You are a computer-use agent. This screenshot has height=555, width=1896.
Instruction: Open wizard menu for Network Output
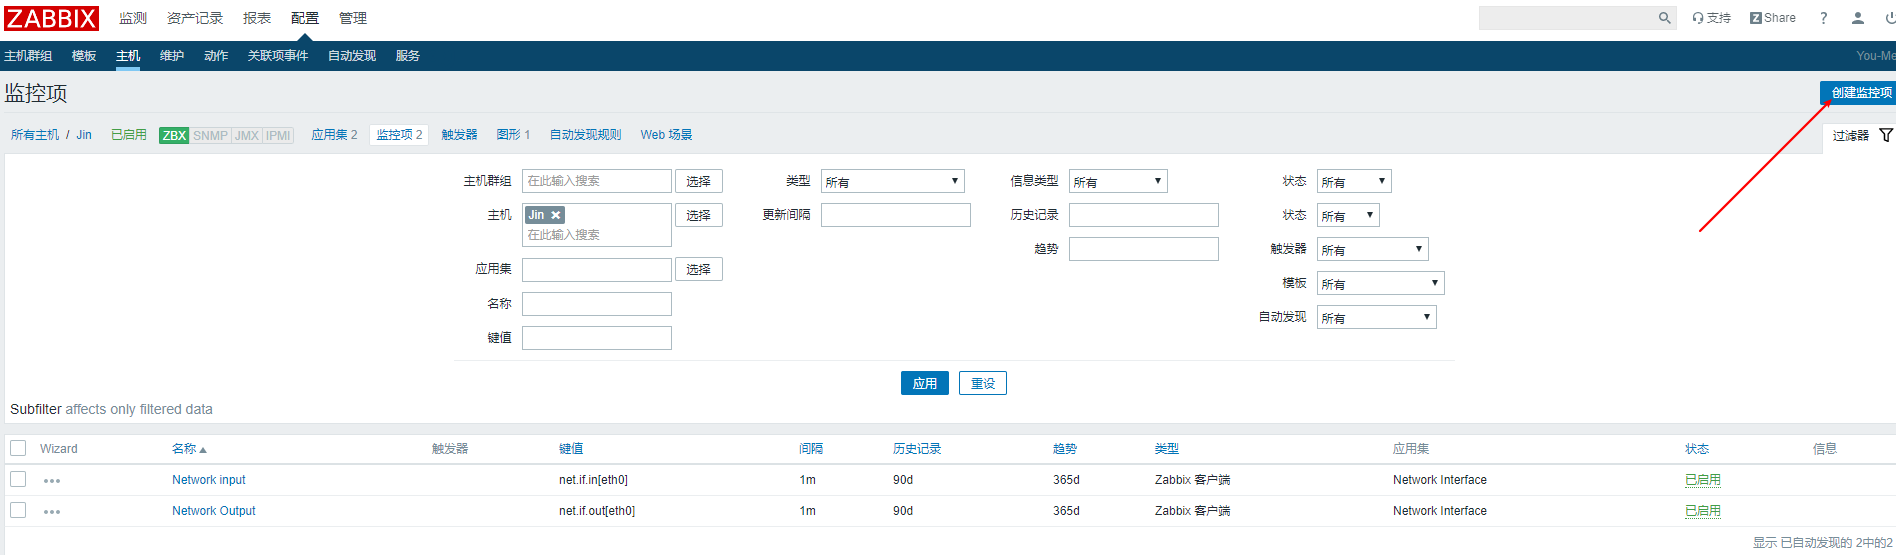[x=52, y=512]
